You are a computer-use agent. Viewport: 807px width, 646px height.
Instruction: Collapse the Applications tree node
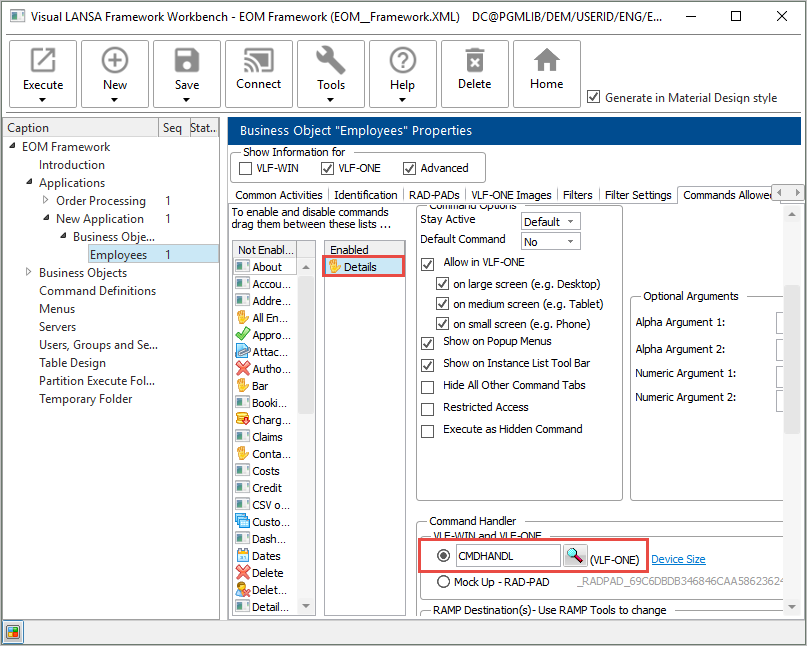(29, 182)
